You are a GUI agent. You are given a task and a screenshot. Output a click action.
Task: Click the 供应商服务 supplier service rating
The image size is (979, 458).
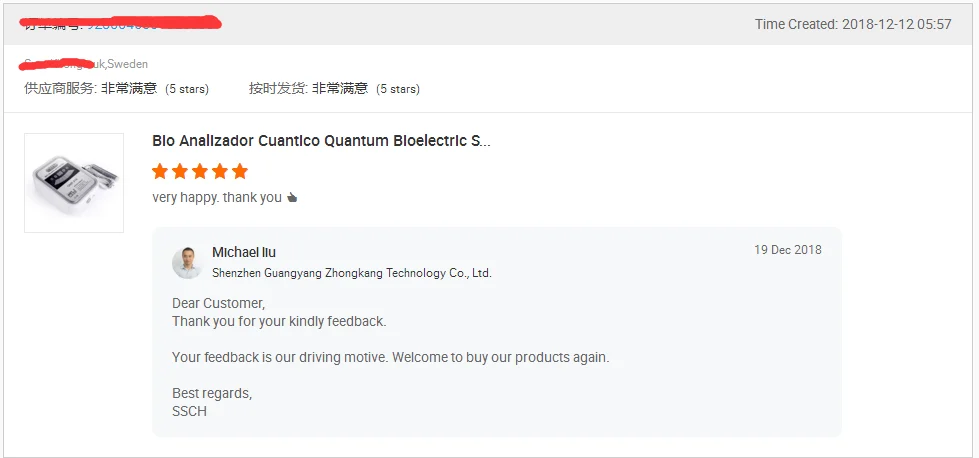pos(116,88)
